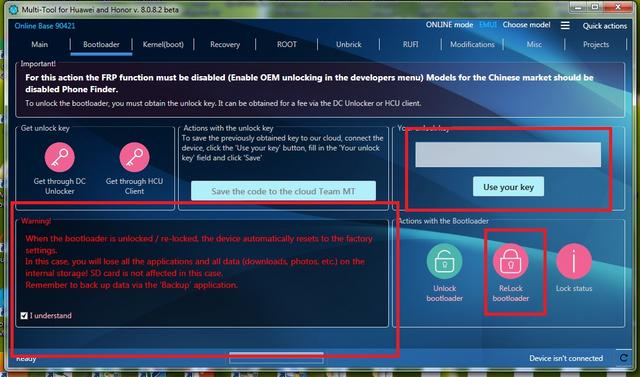
Task: Open the RUFI tab
Action: [410, 44]
